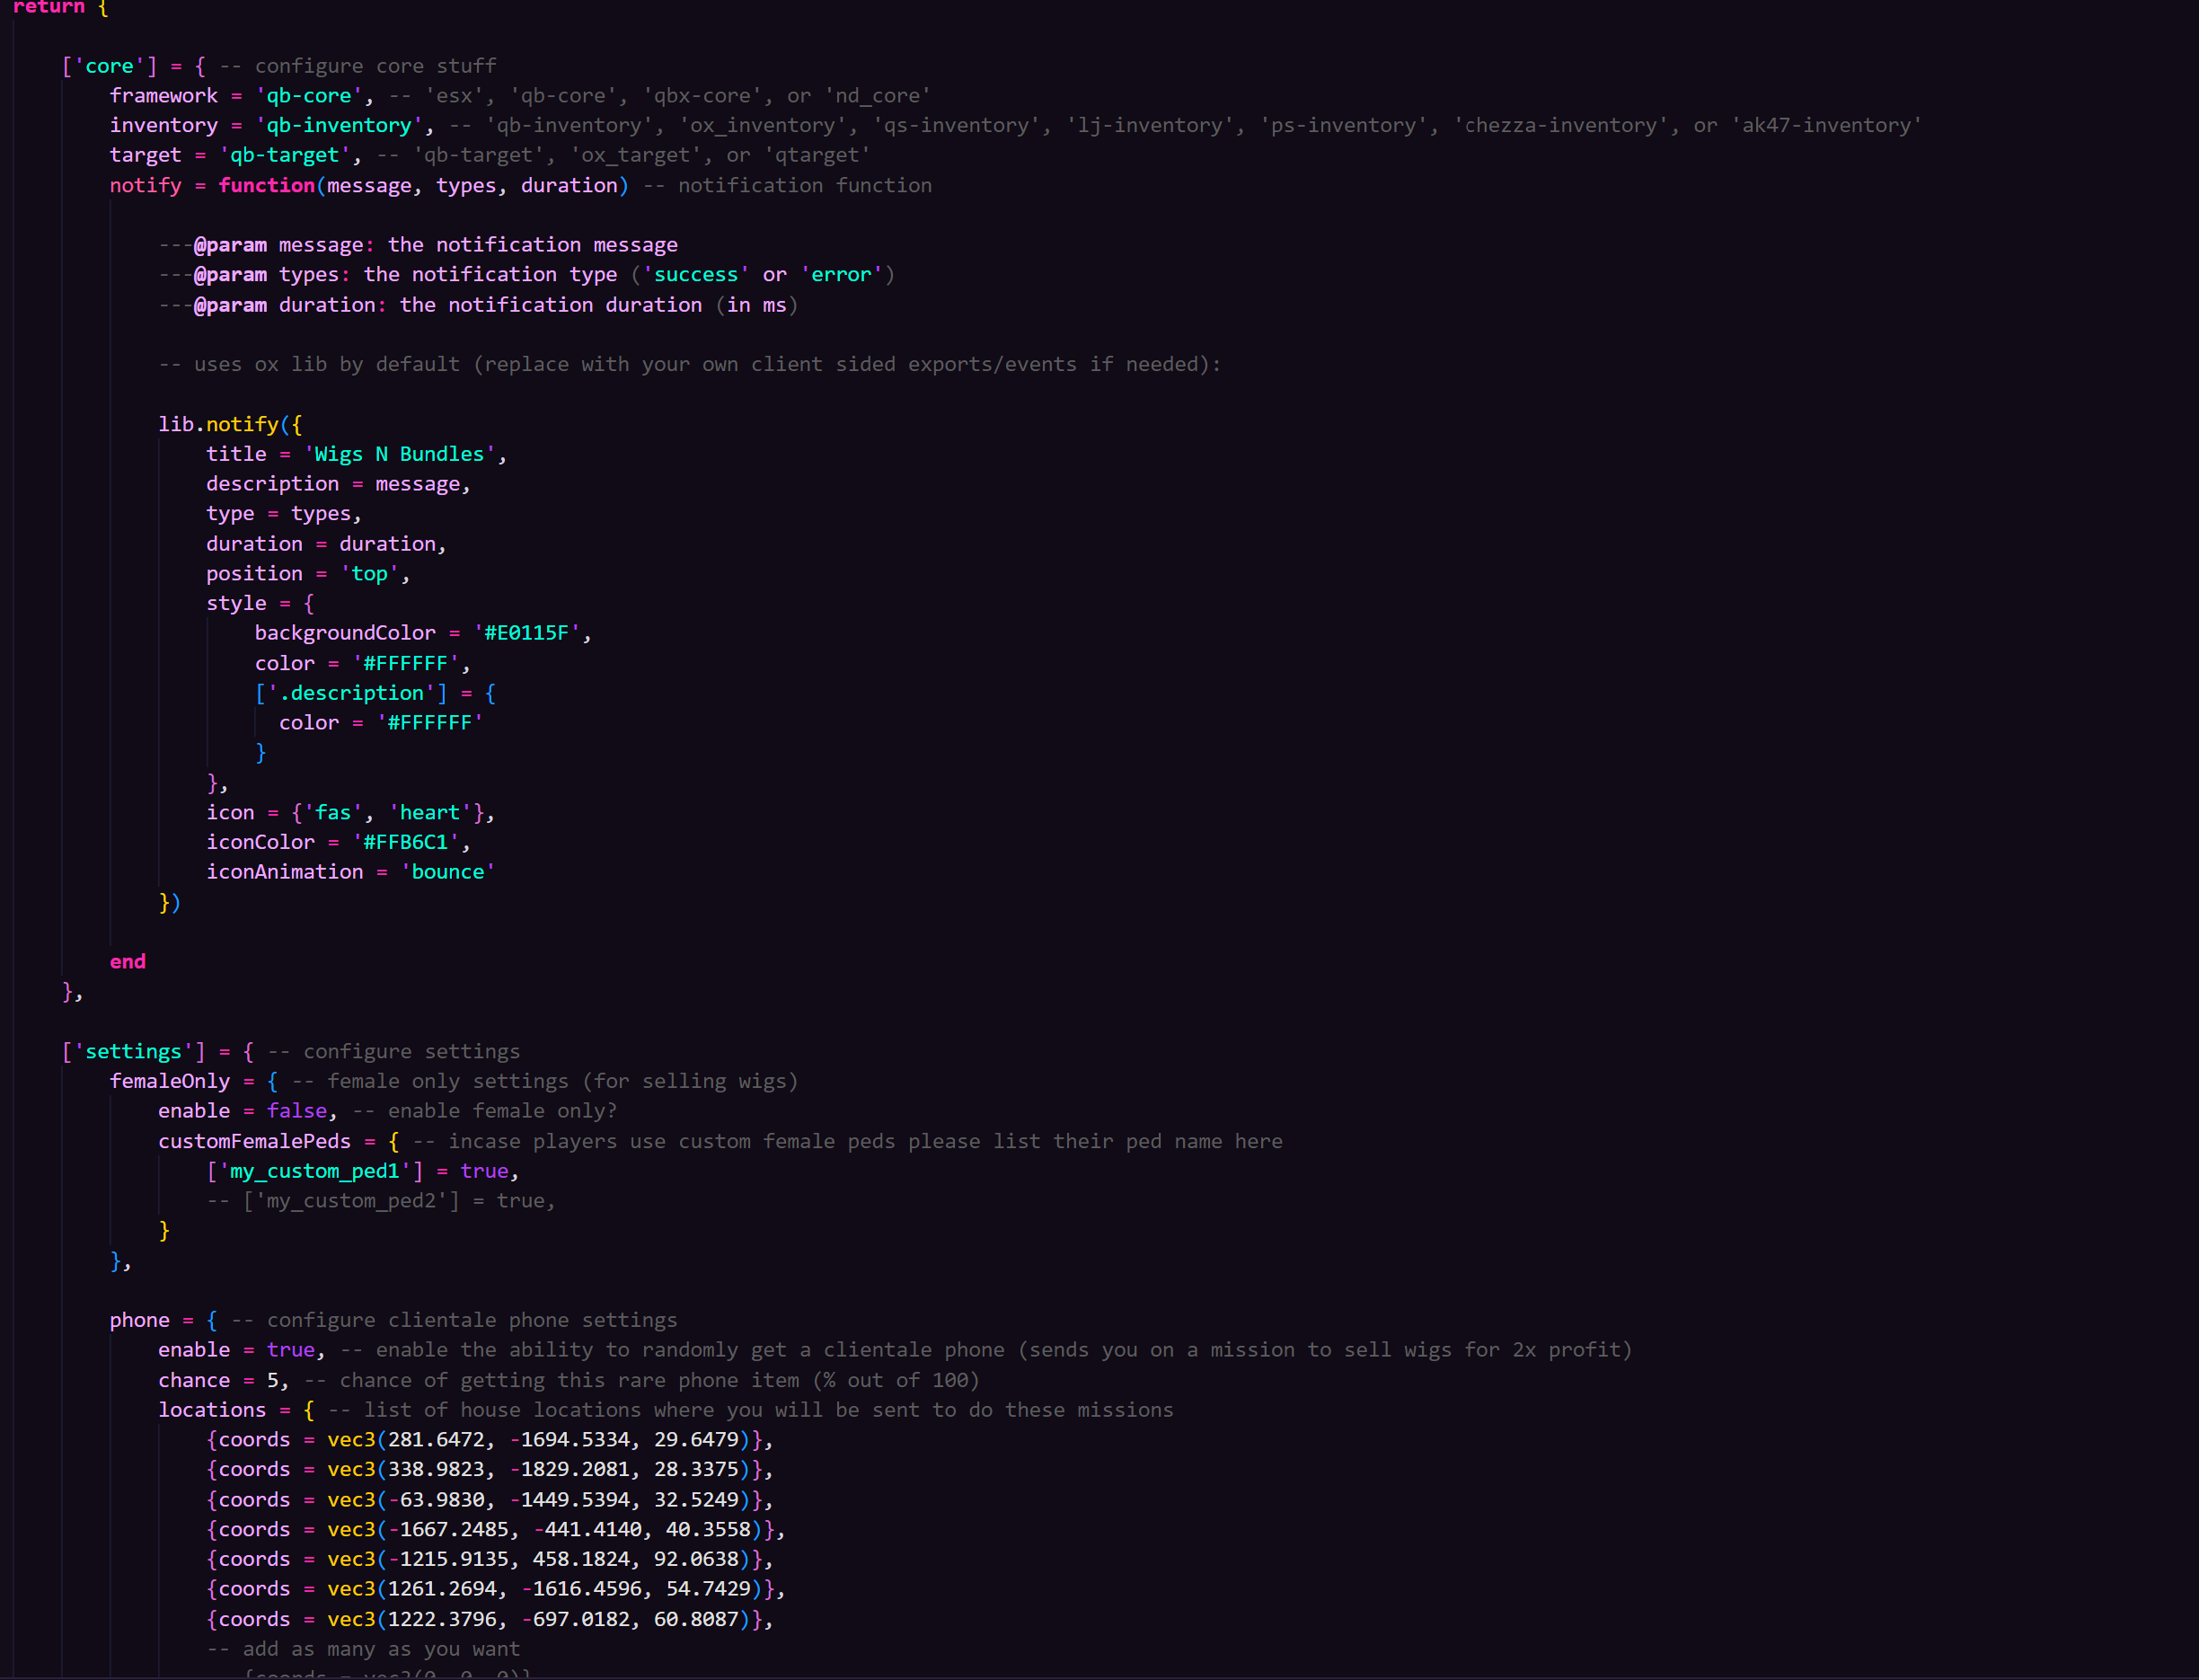Click the ['core'] table key

point(109,67)
